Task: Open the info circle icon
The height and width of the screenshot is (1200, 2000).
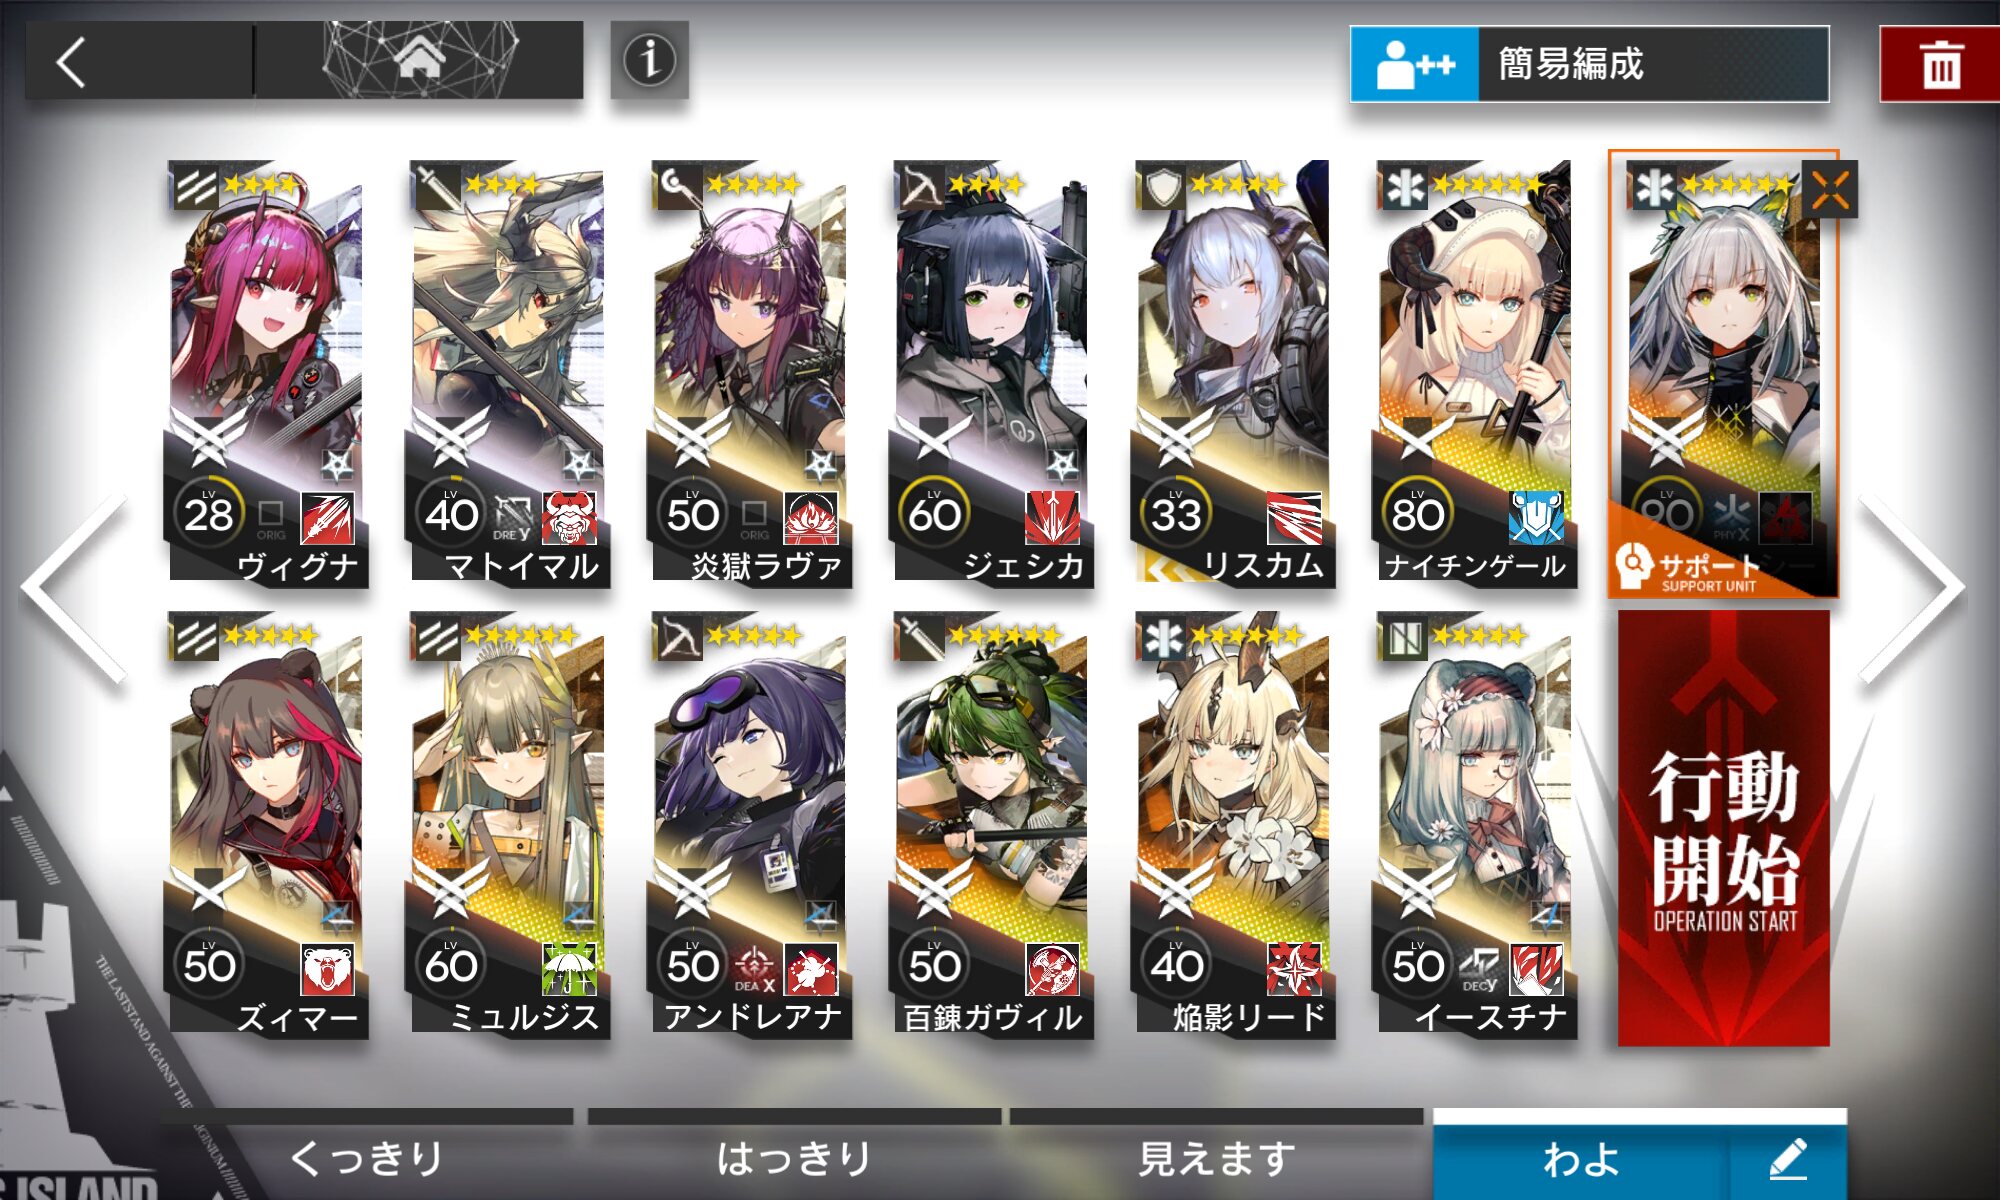Action: tap(649, 60)
